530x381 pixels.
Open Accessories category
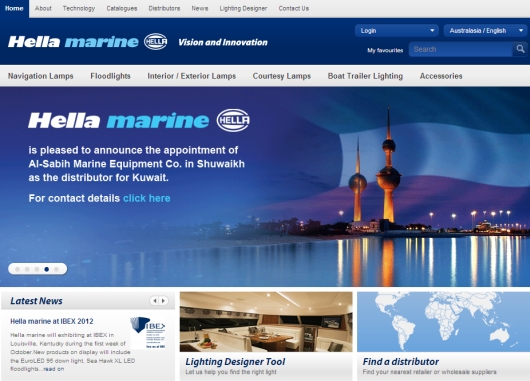(x=441, y=76)
